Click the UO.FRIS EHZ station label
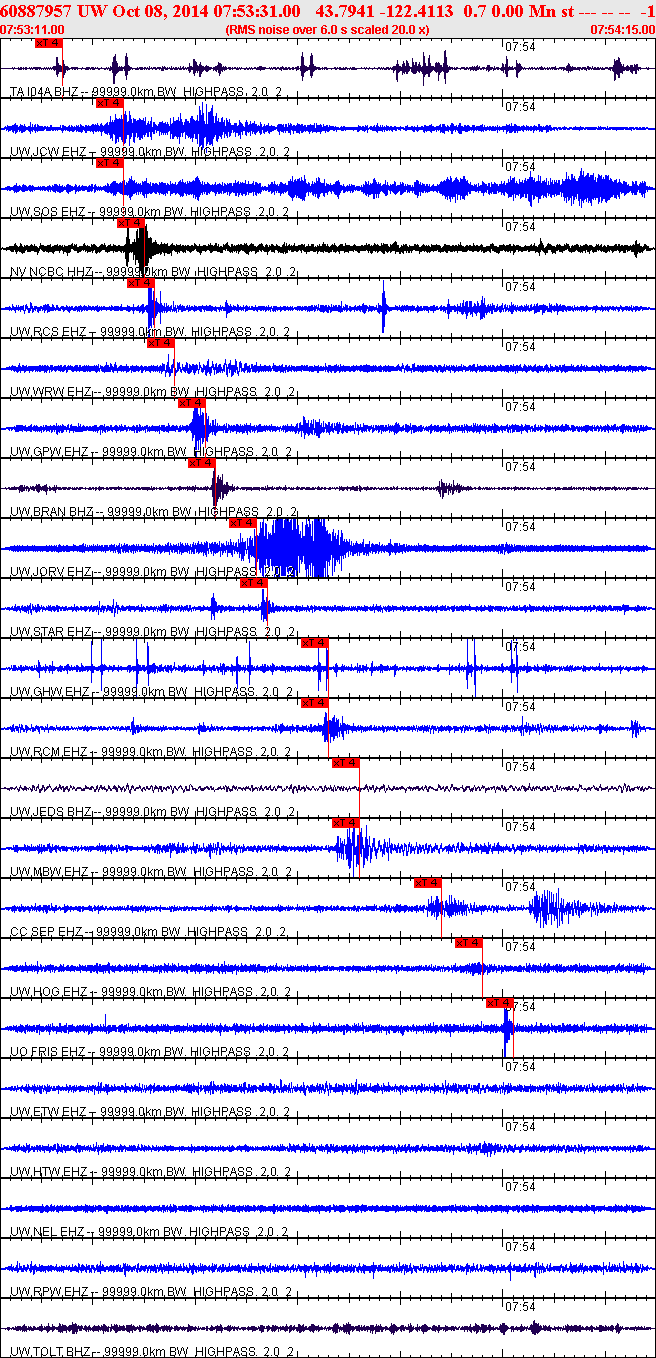 point(48,1052)
